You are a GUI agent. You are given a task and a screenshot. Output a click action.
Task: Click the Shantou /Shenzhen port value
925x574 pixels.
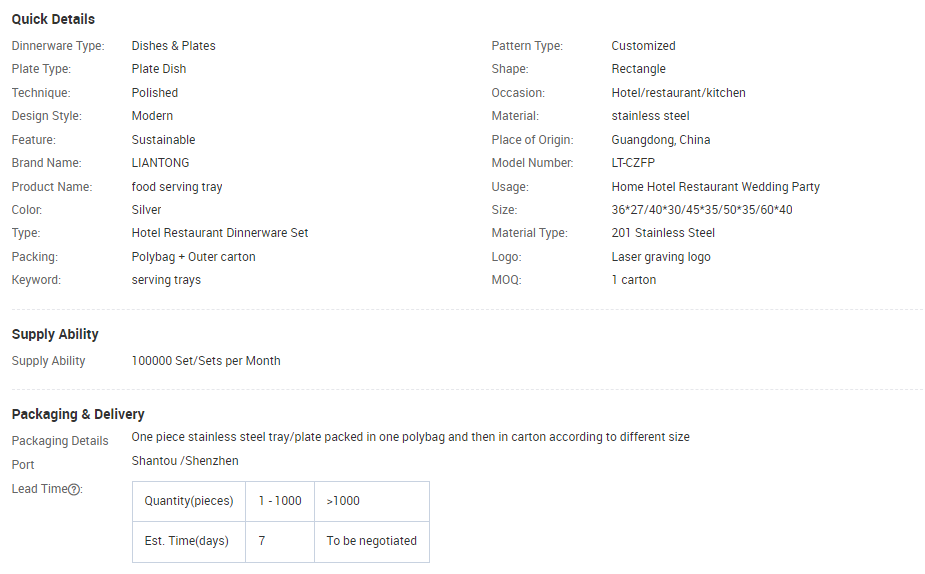[185, 461]
